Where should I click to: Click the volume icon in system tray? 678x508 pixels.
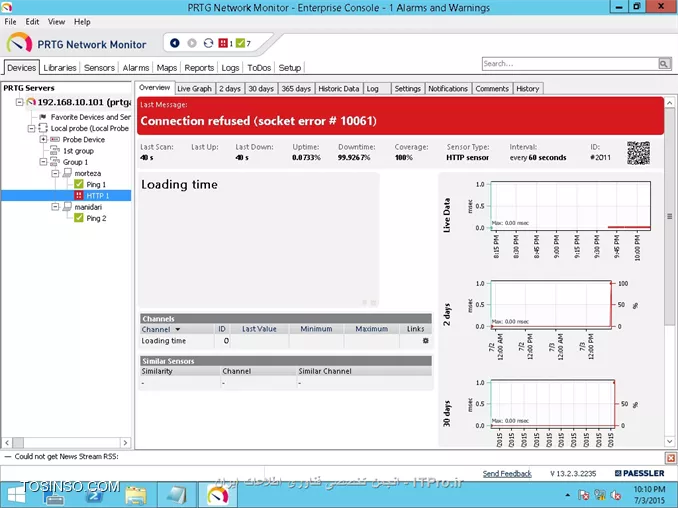tap(616, 495)
